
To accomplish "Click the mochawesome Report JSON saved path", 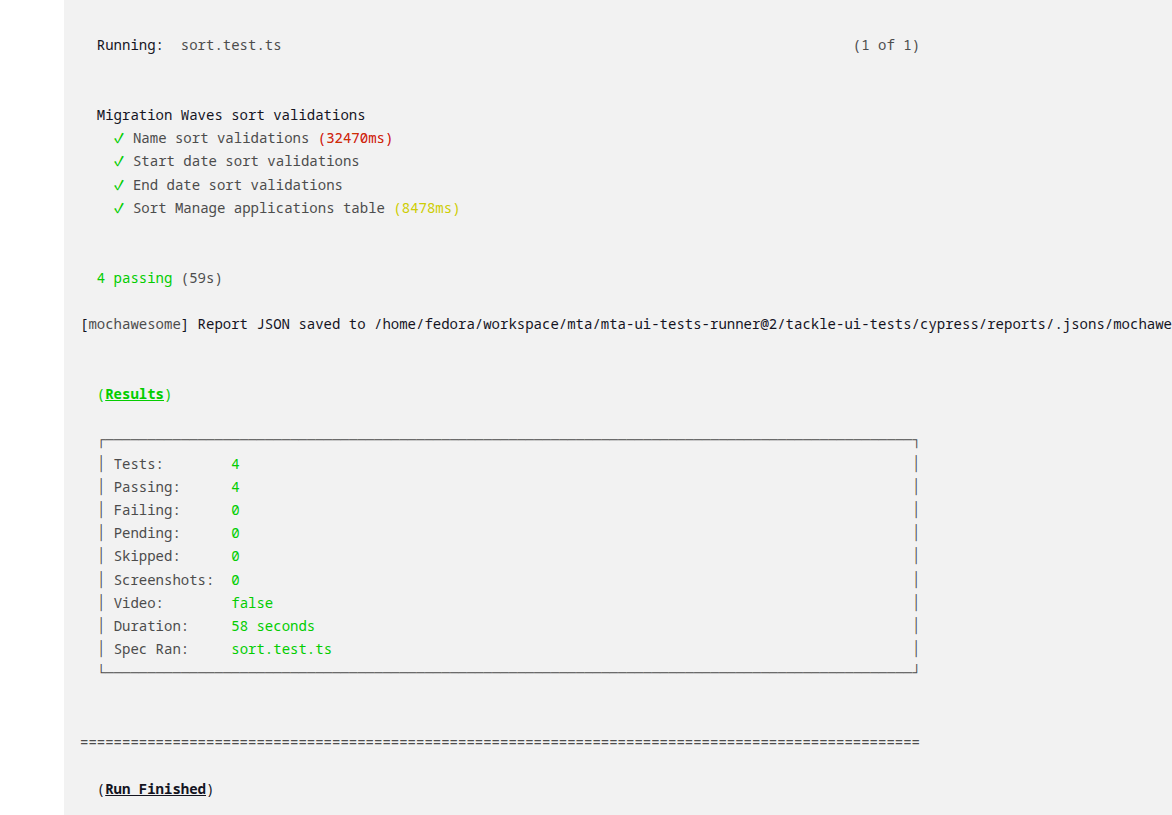I will point(760,324).
